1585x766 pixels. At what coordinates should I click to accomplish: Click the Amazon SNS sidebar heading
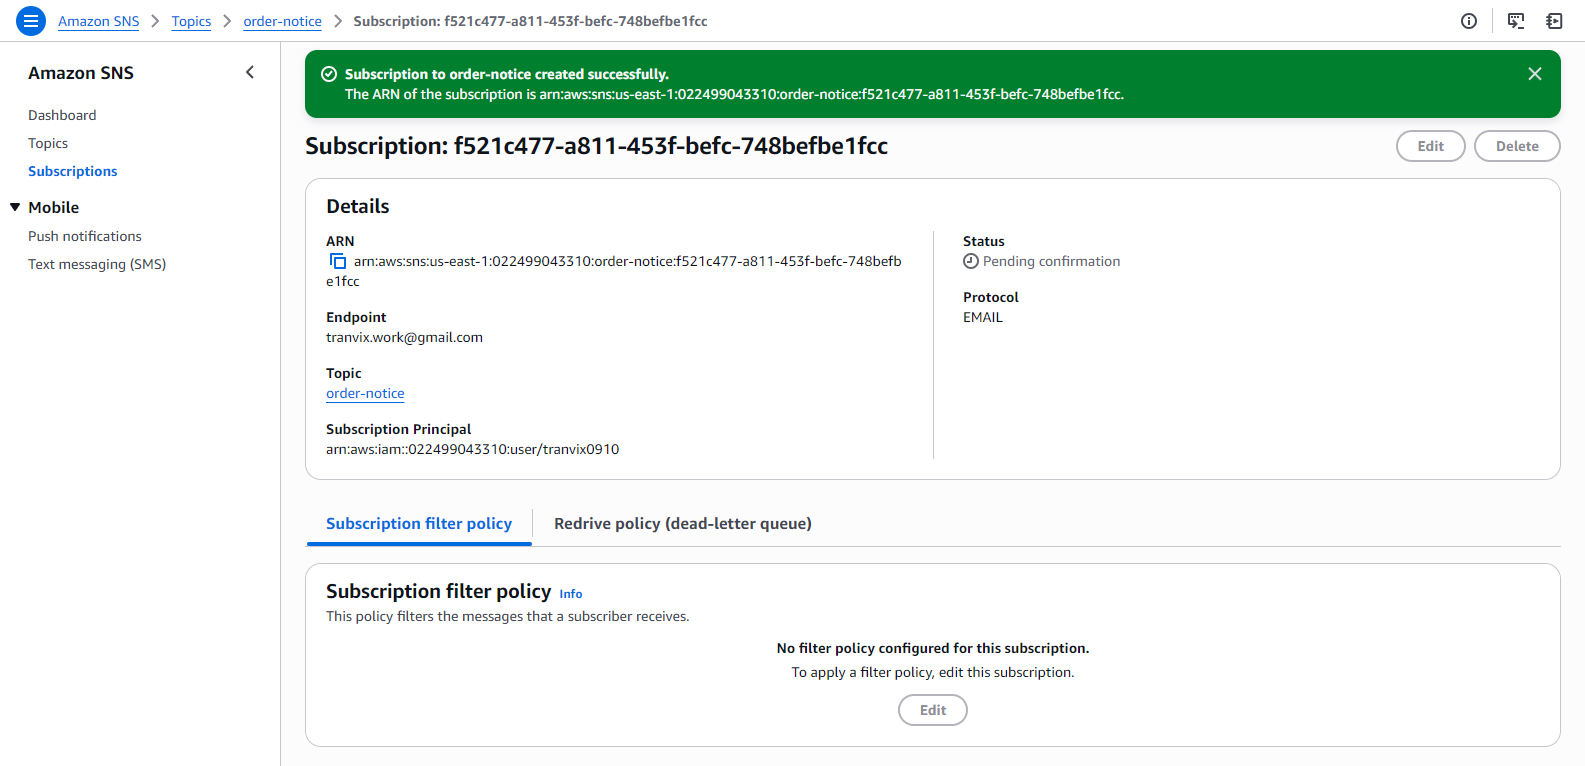point(81,73)
